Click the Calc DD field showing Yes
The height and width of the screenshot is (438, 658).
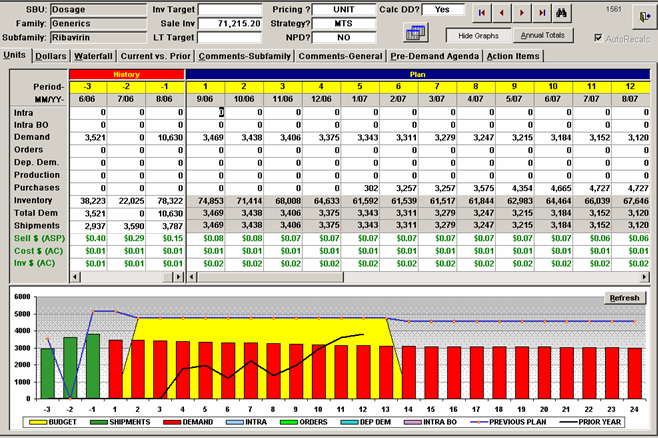(443, 9)
